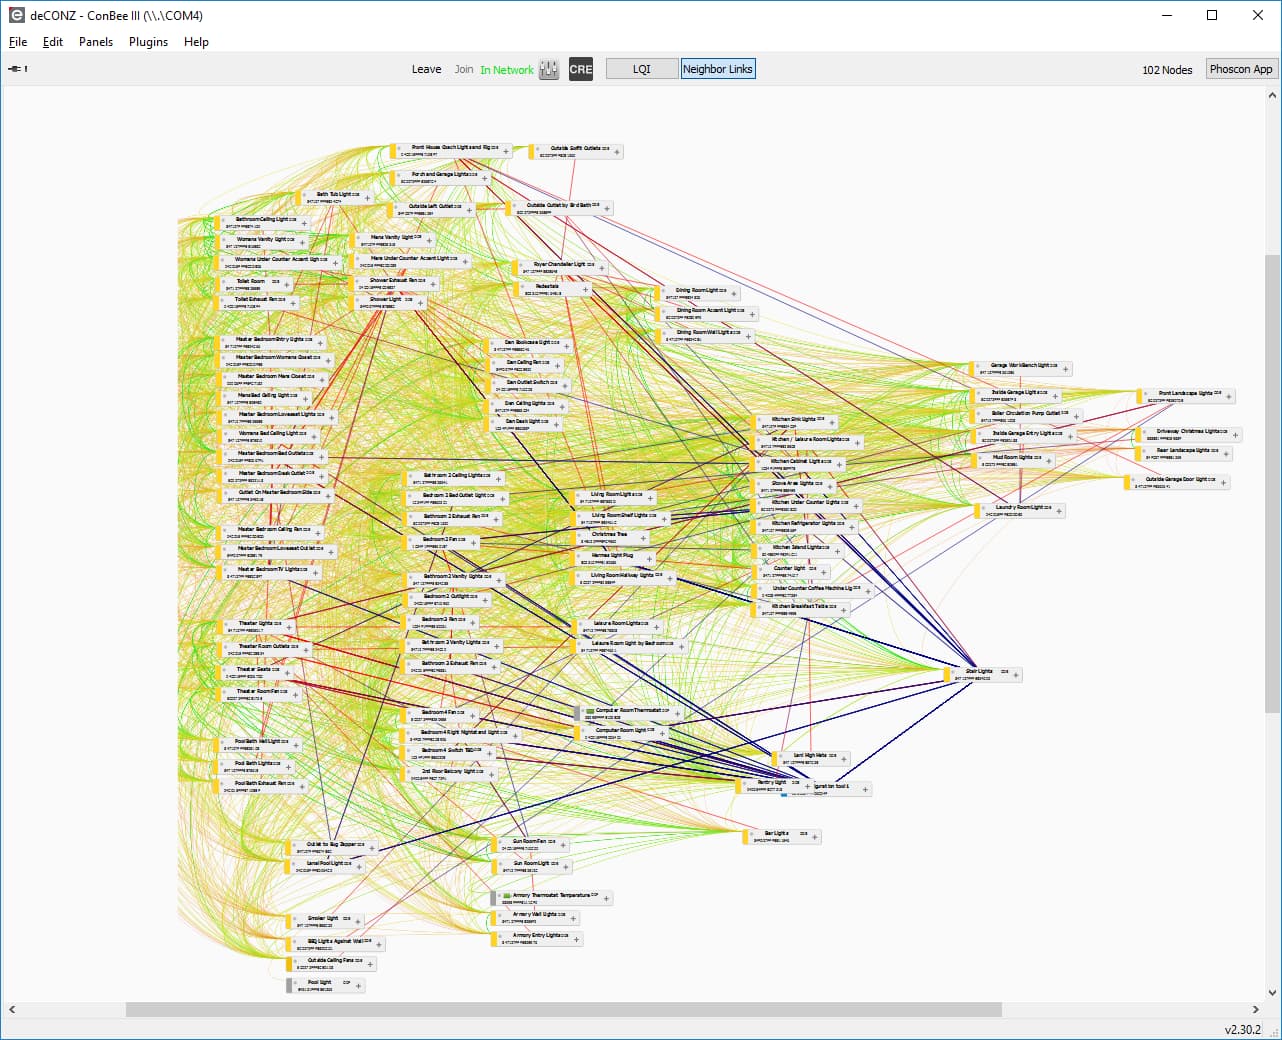Expand Garage WorkBench Light node plus
This screenshot has height=1040, width=1282.
click(1066, 369)
